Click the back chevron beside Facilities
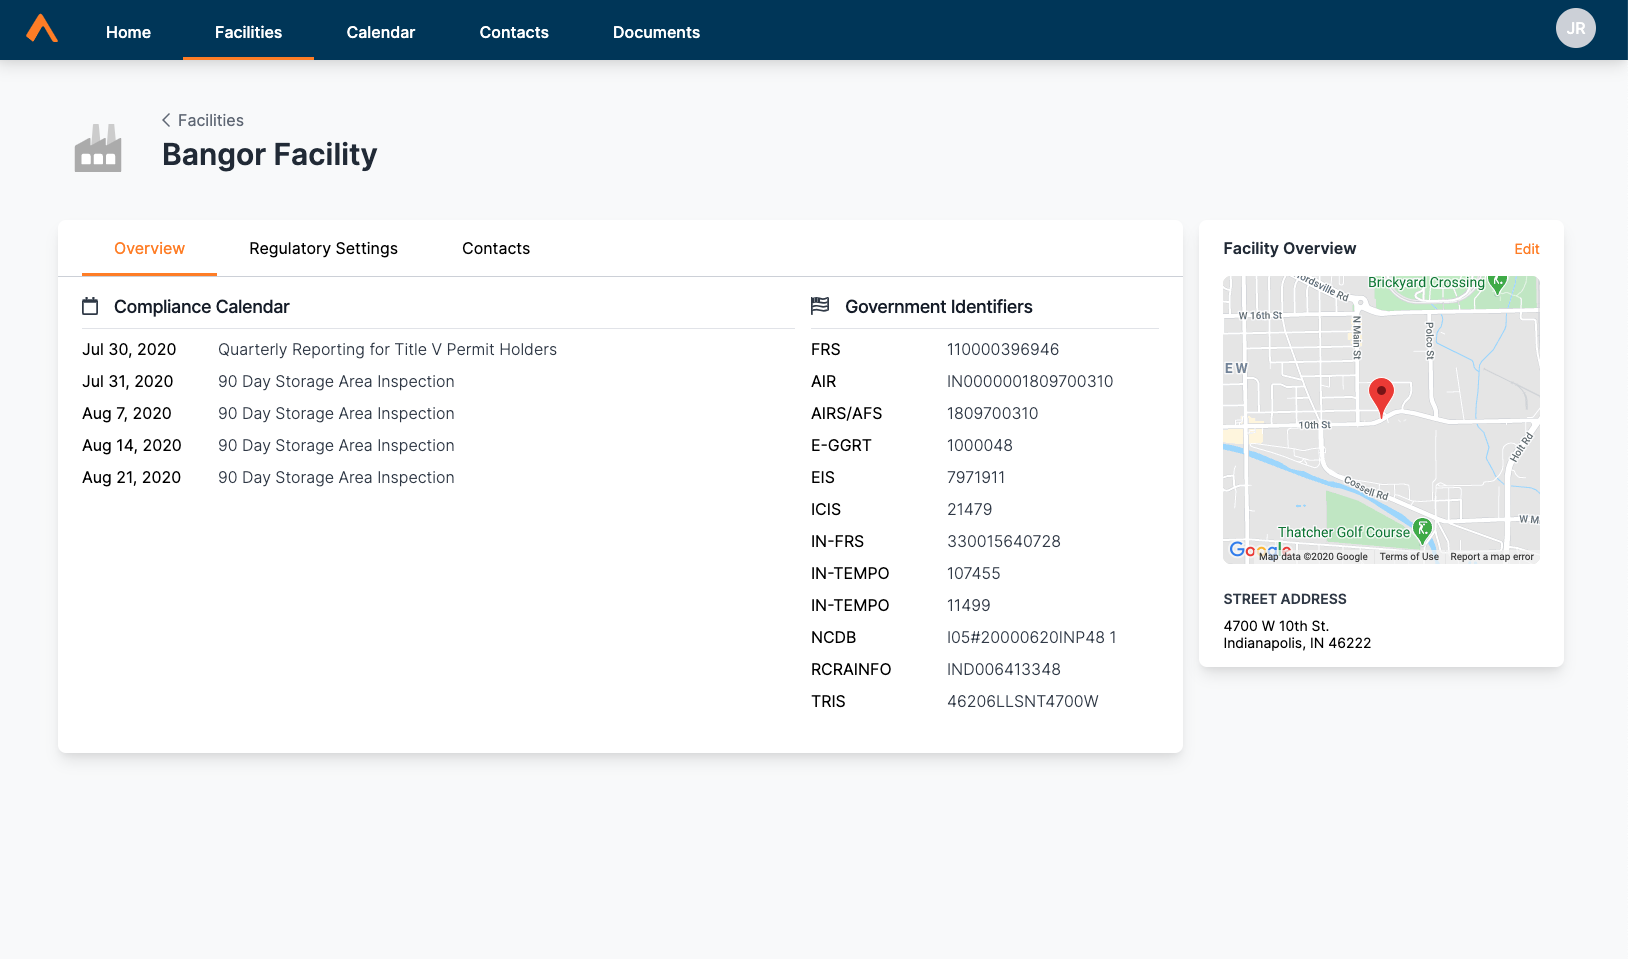1628x959 pixels. tap(166, 120)
